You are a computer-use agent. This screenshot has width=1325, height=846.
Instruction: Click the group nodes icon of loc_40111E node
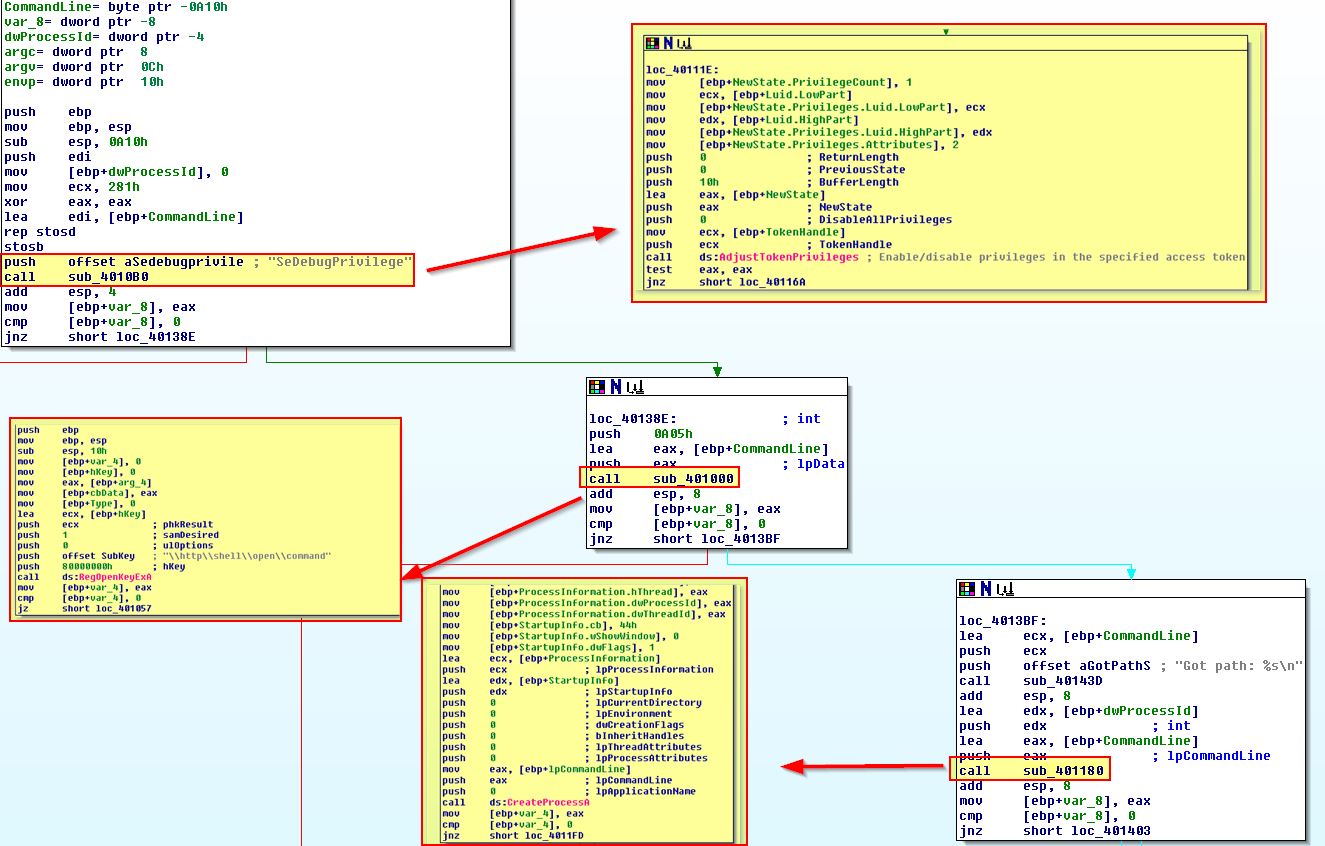click(x=684, y=43)
